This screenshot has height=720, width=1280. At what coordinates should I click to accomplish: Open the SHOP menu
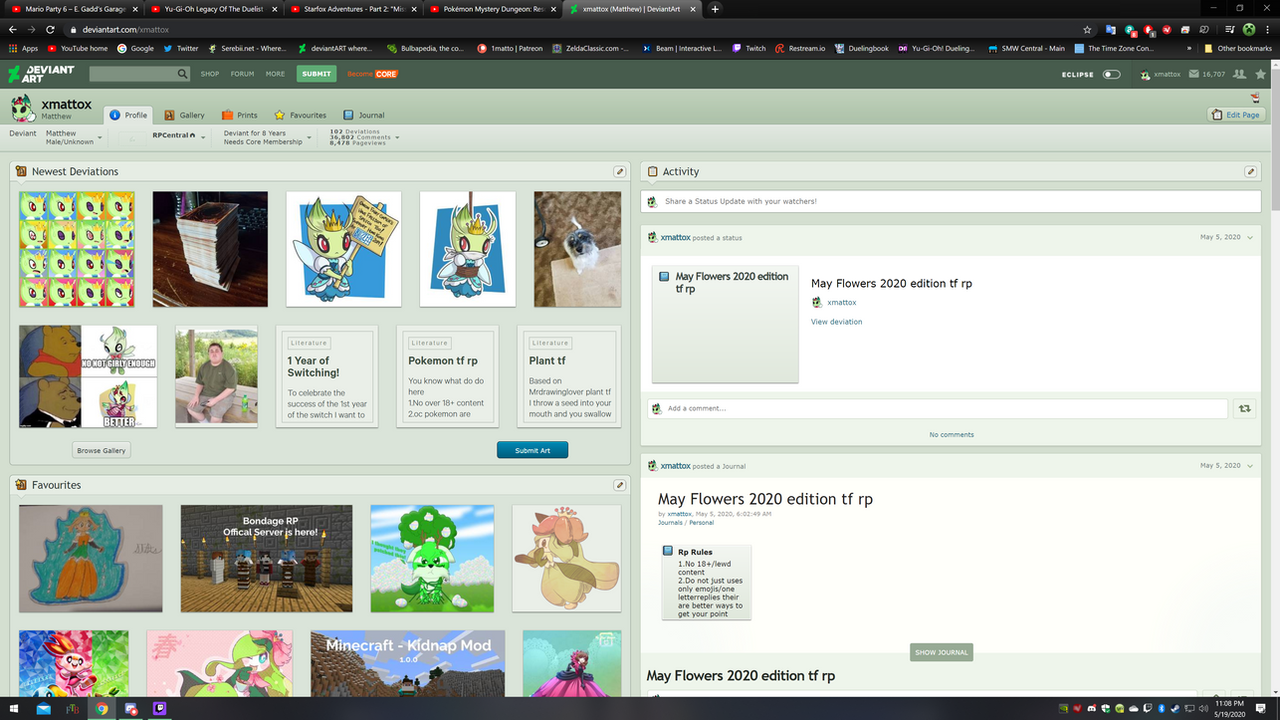click(210, 74)
